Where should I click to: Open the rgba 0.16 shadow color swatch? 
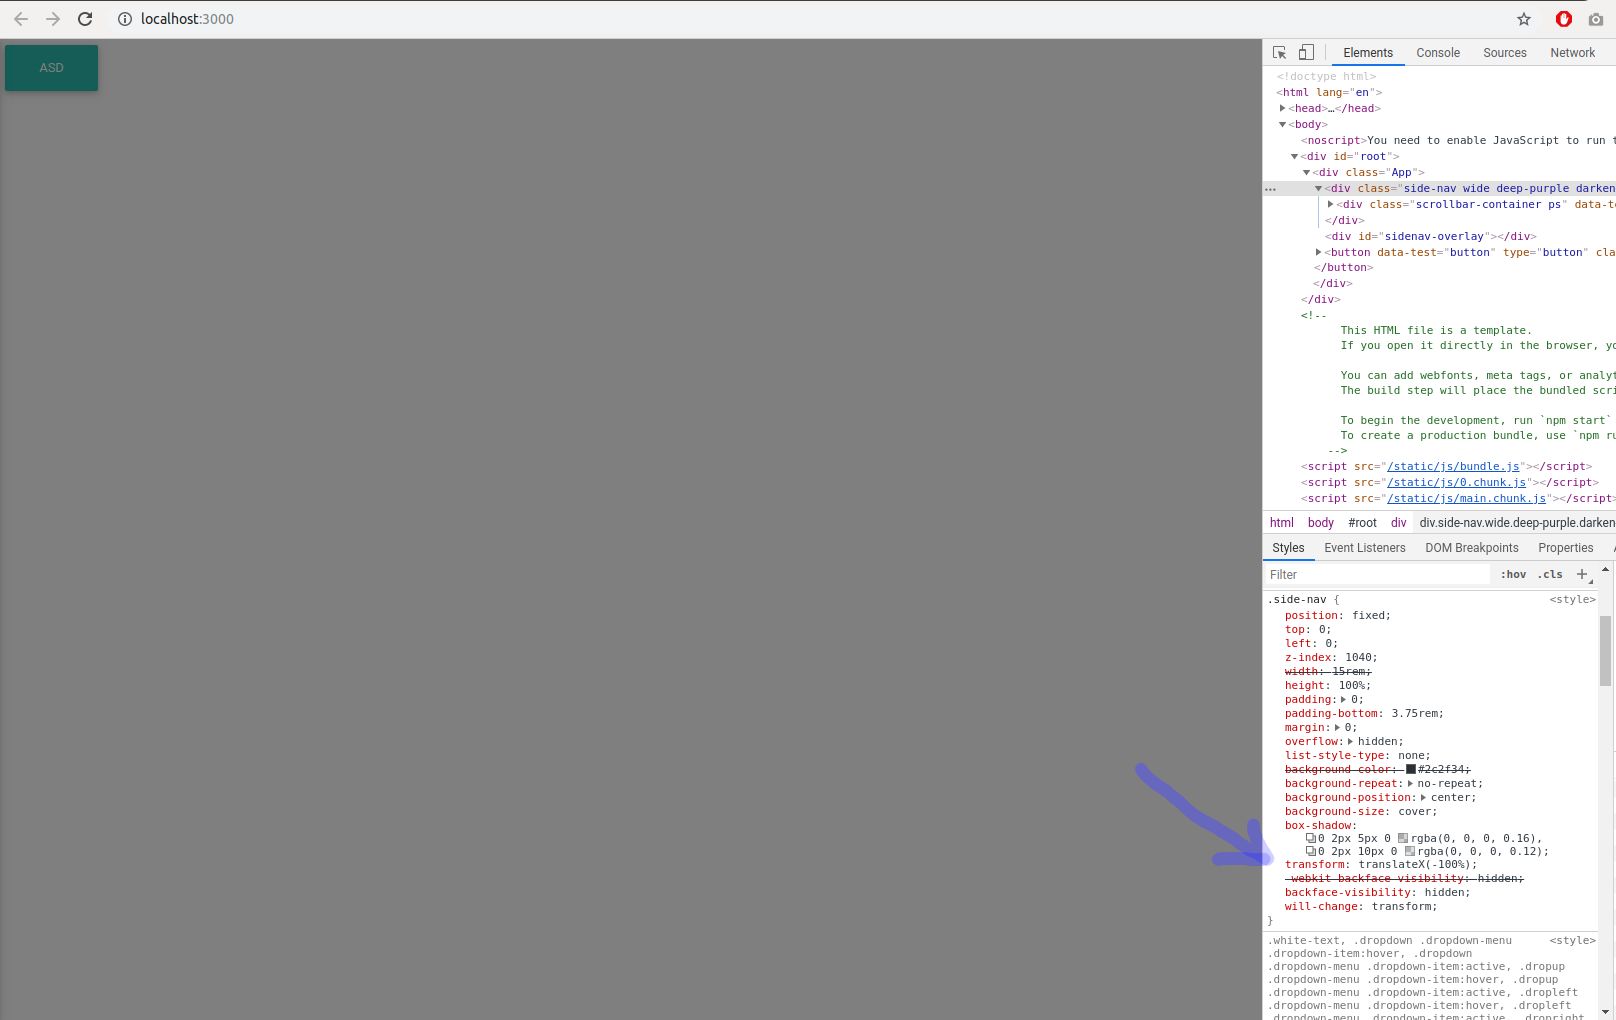pyautogui.click(x=1403, y=838)
